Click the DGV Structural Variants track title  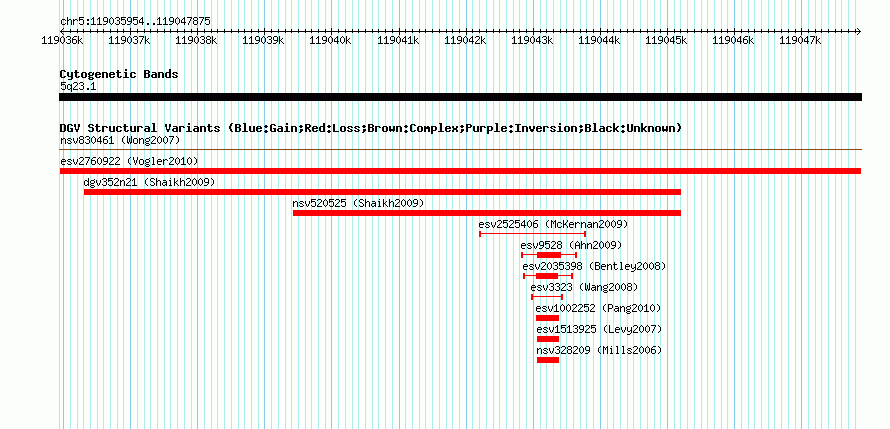tap(371, 128)
